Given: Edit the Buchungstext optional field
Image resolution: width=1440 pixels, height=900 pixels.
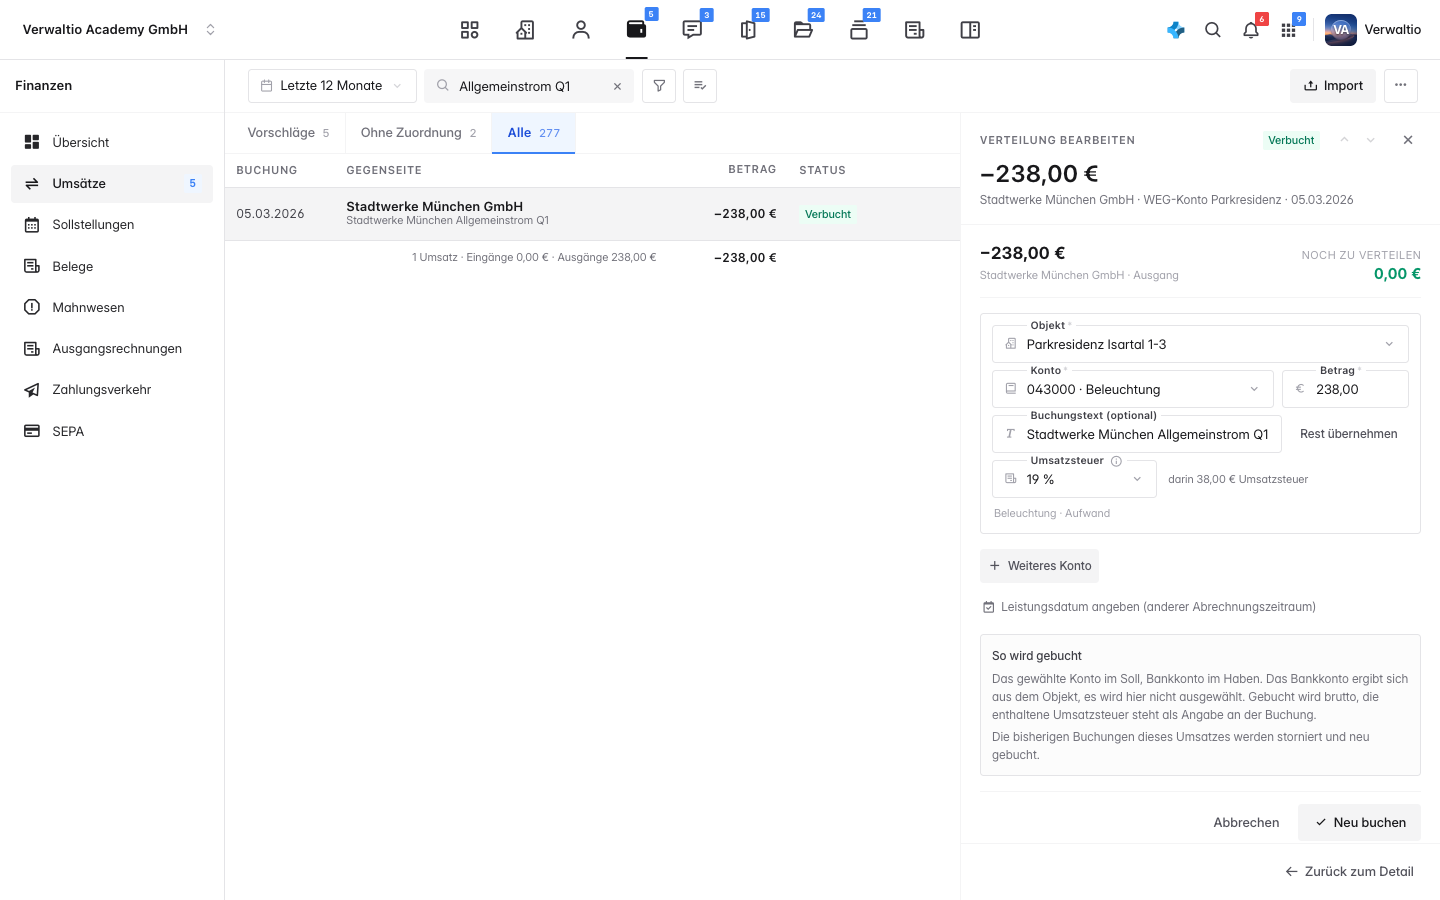Looking at the screenshot, I should (1137, 434).
